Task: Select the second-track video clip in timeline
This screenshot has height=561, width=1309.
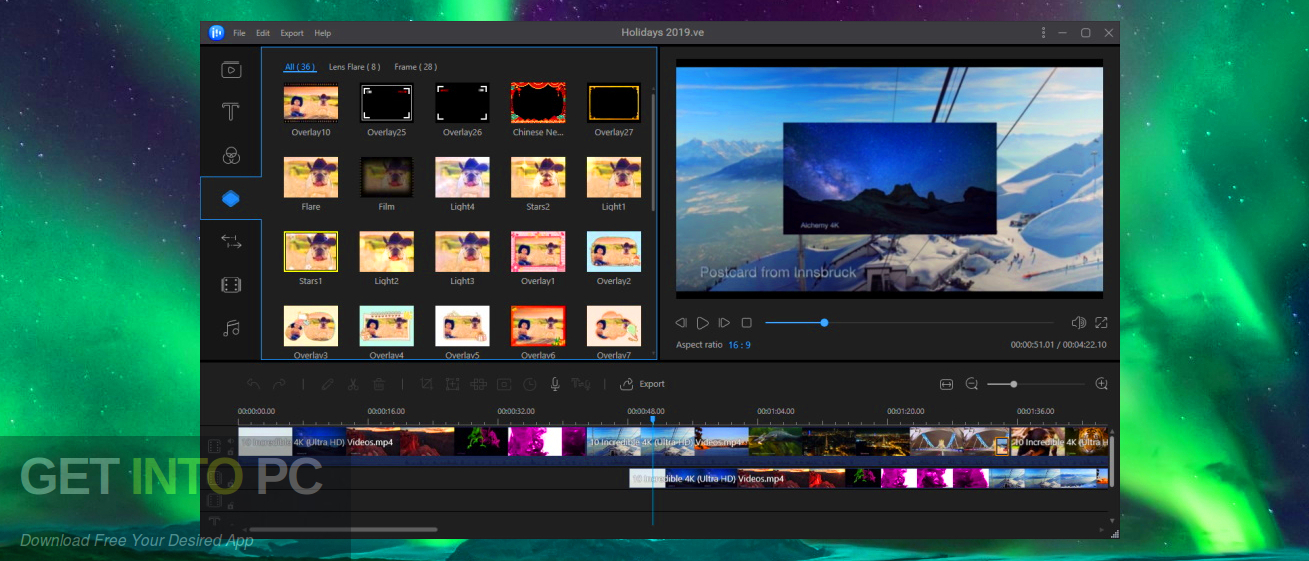Action: click(x=868, y=478)
